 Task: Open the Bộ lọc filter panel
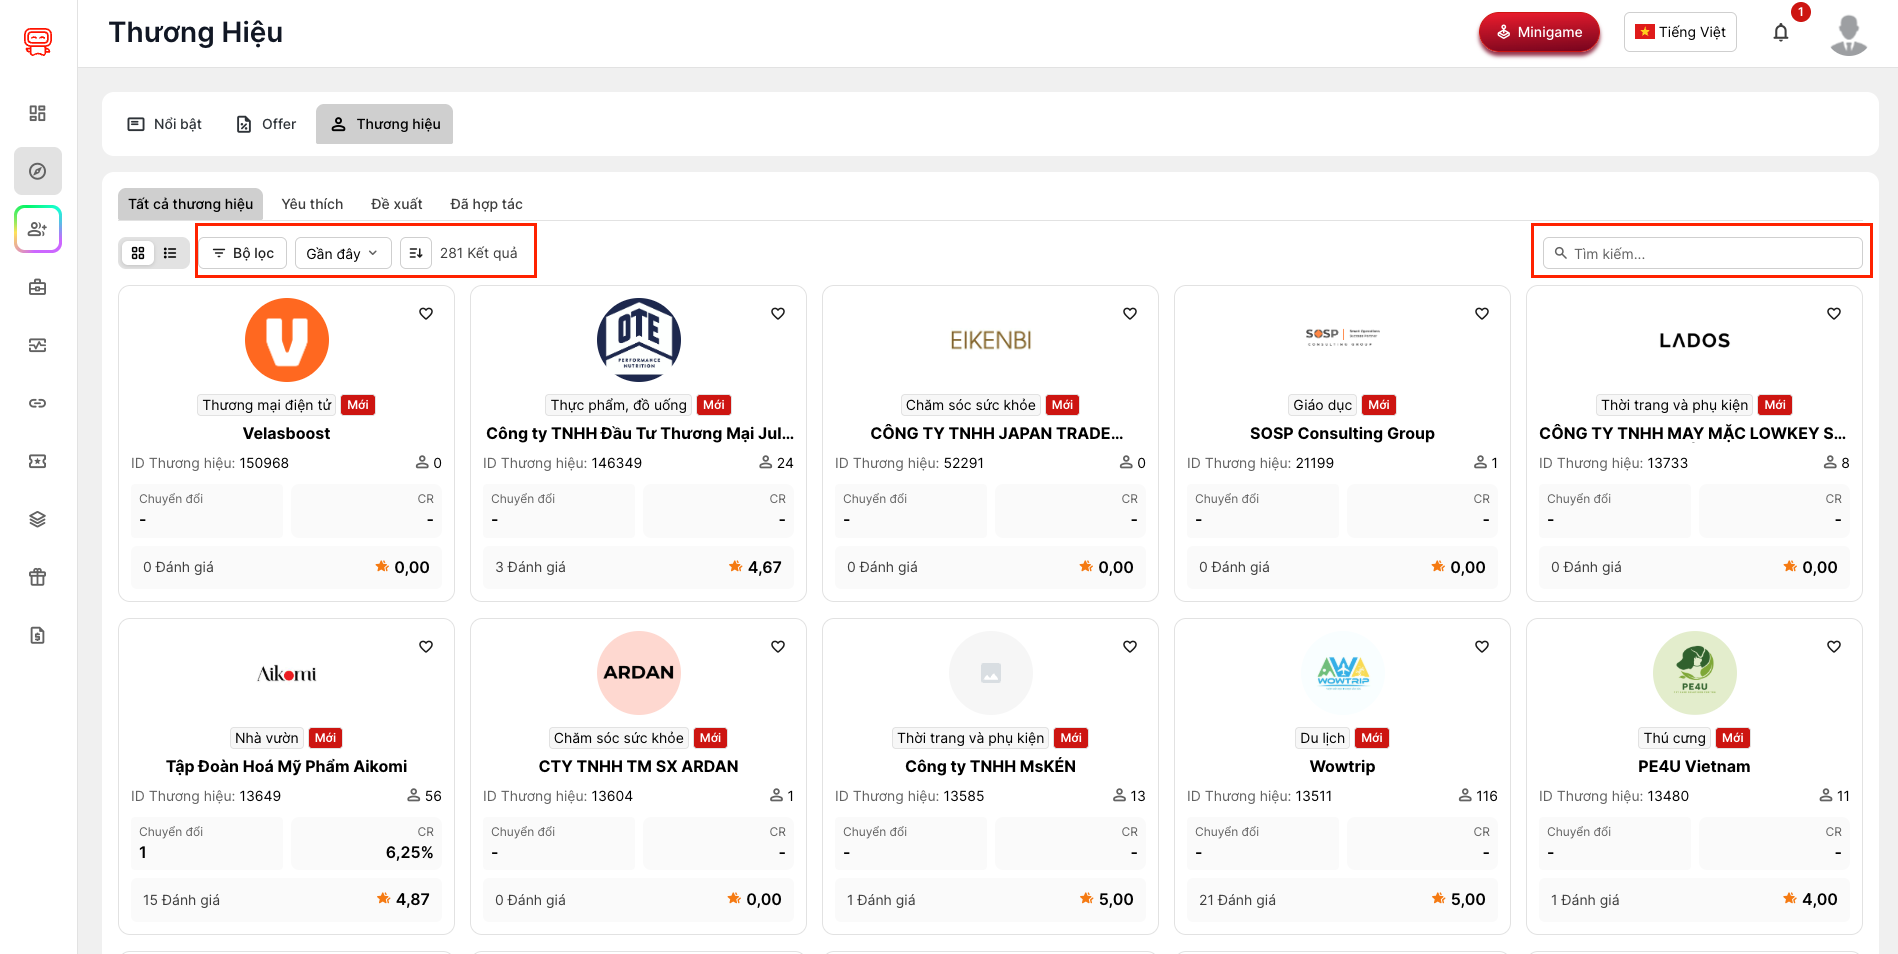(x=243, y=253)
